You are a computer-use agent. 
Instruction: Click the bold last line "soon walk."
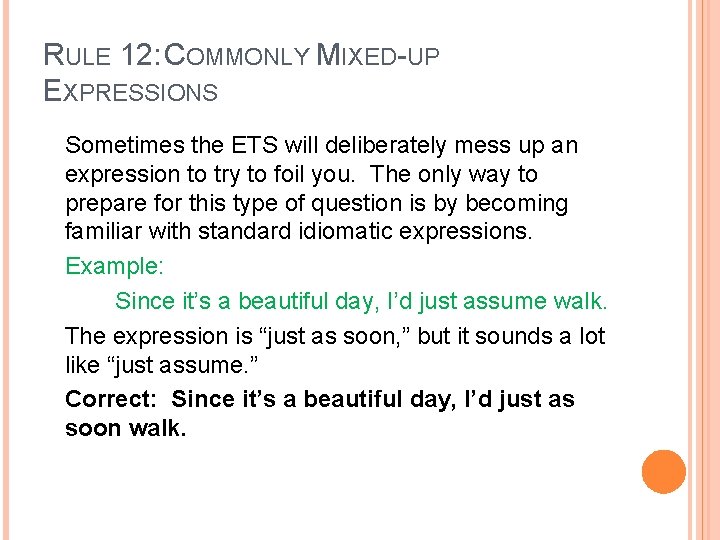(126, 429)
